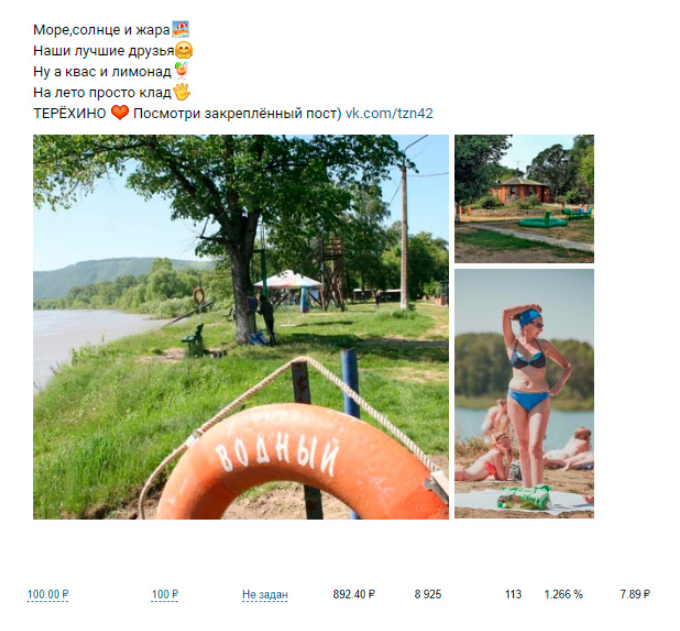Select the 8 925 impressions figure
Image resolution: width=680 pixels, height=631 pixels.
428,594
